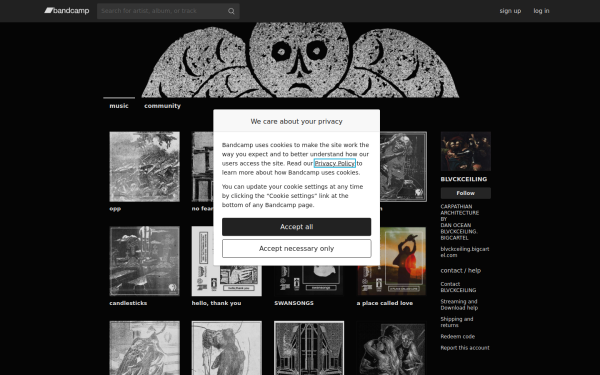The height and width of the screenshot is (375, 600).
Task: Open the Privacy Policy link
Action: (335, 163)
